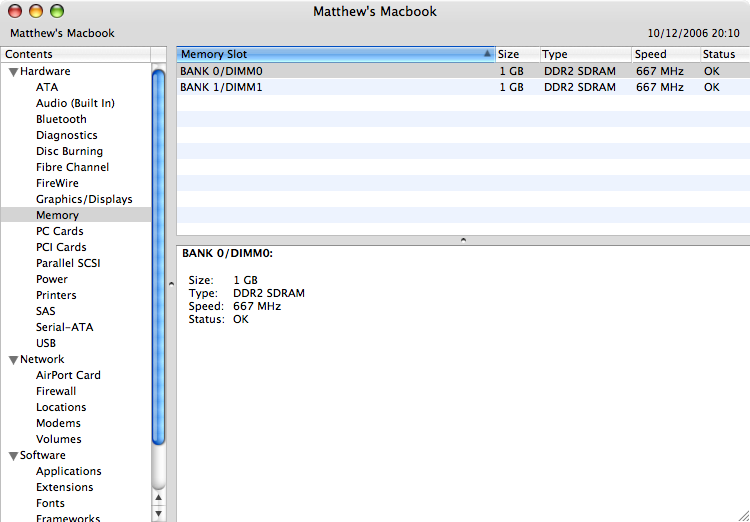Sort table by Status column
Viewport: 750px width, 522px height.
[x=725, y=55]
